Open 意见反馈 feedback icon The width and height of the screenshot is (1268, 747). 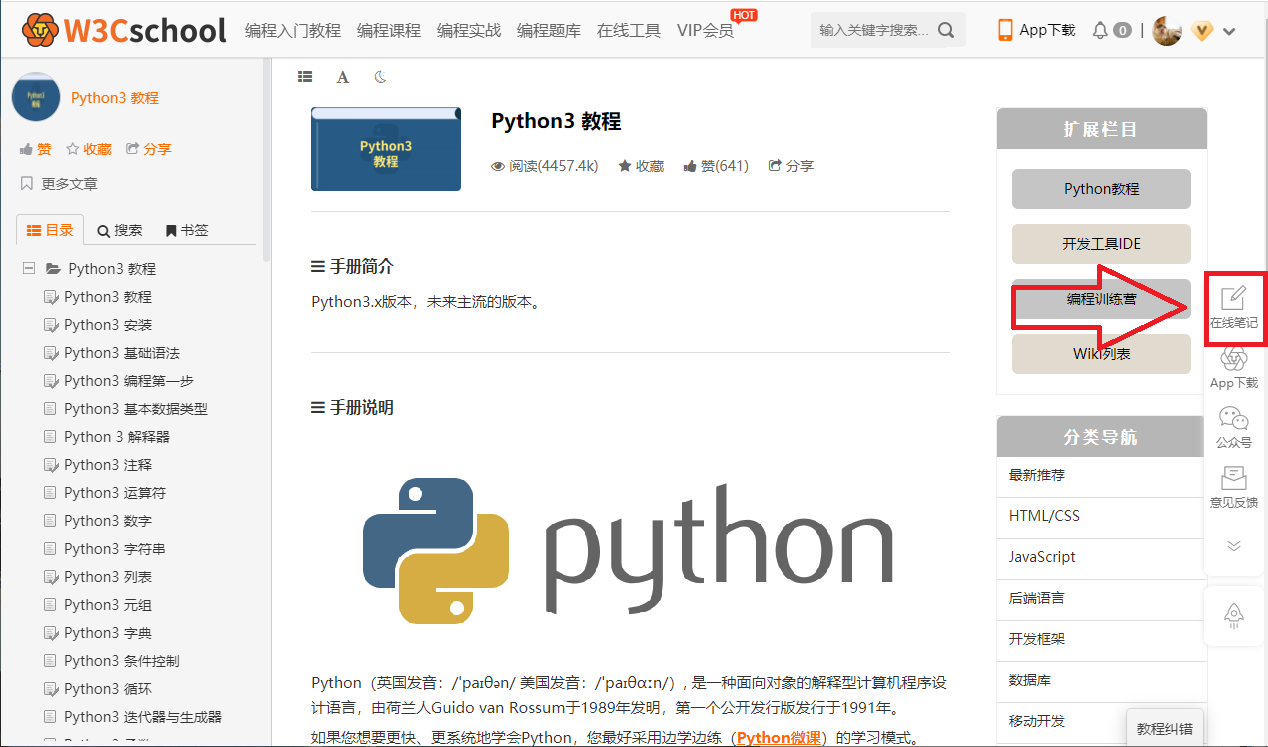1233,486
